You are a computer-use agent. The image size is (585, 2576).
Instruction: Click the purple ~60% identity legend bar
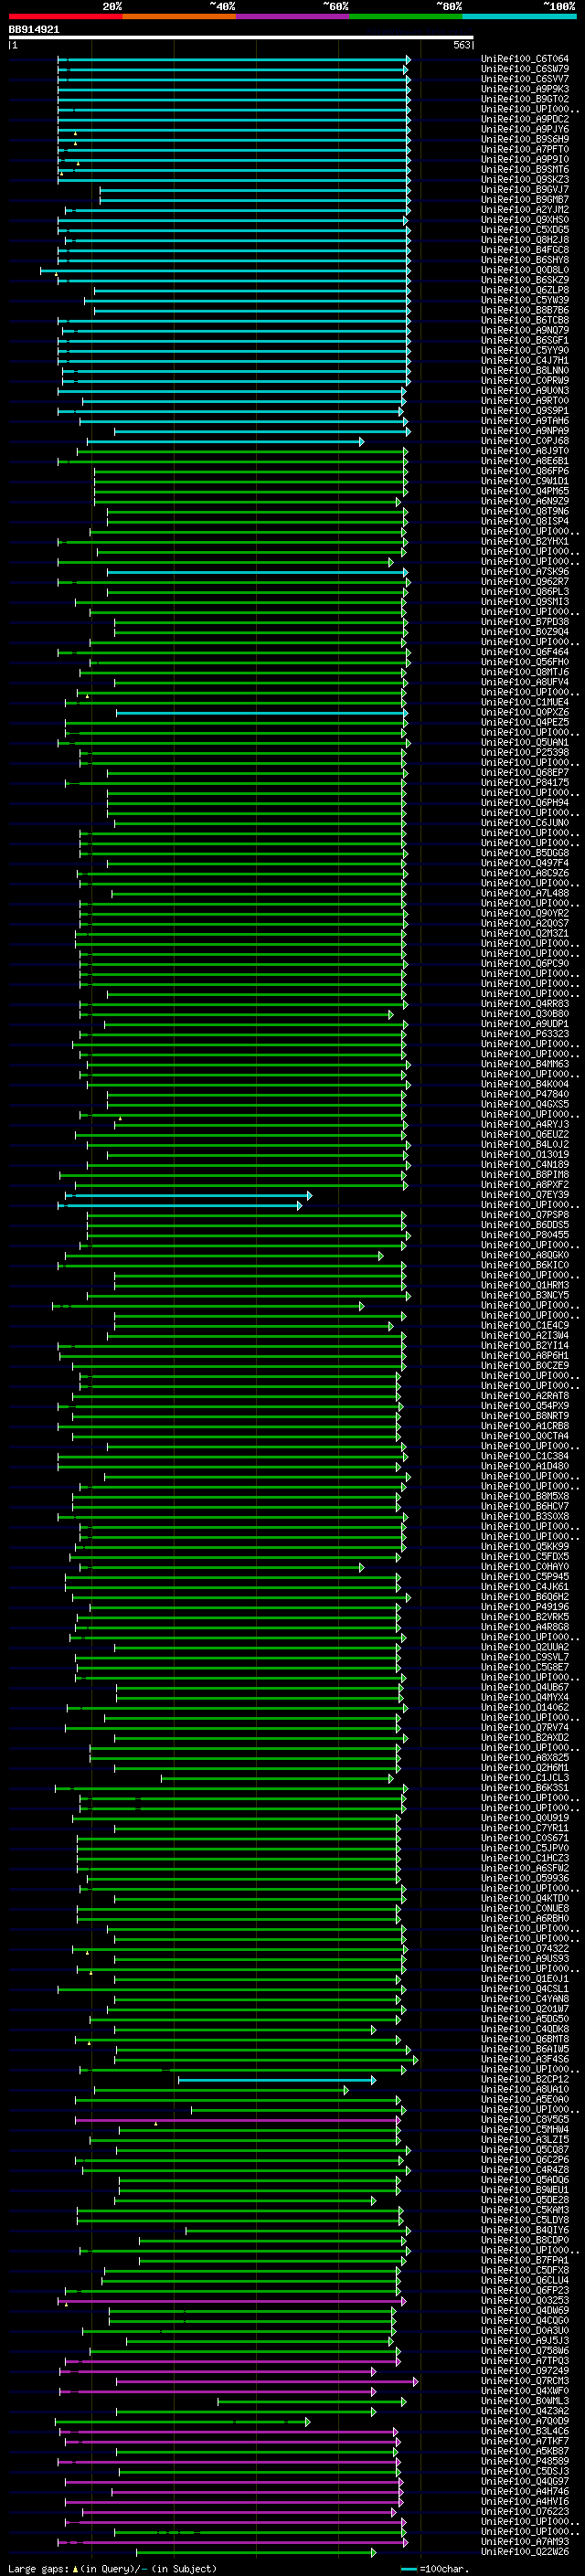click(x=292, y=17)
